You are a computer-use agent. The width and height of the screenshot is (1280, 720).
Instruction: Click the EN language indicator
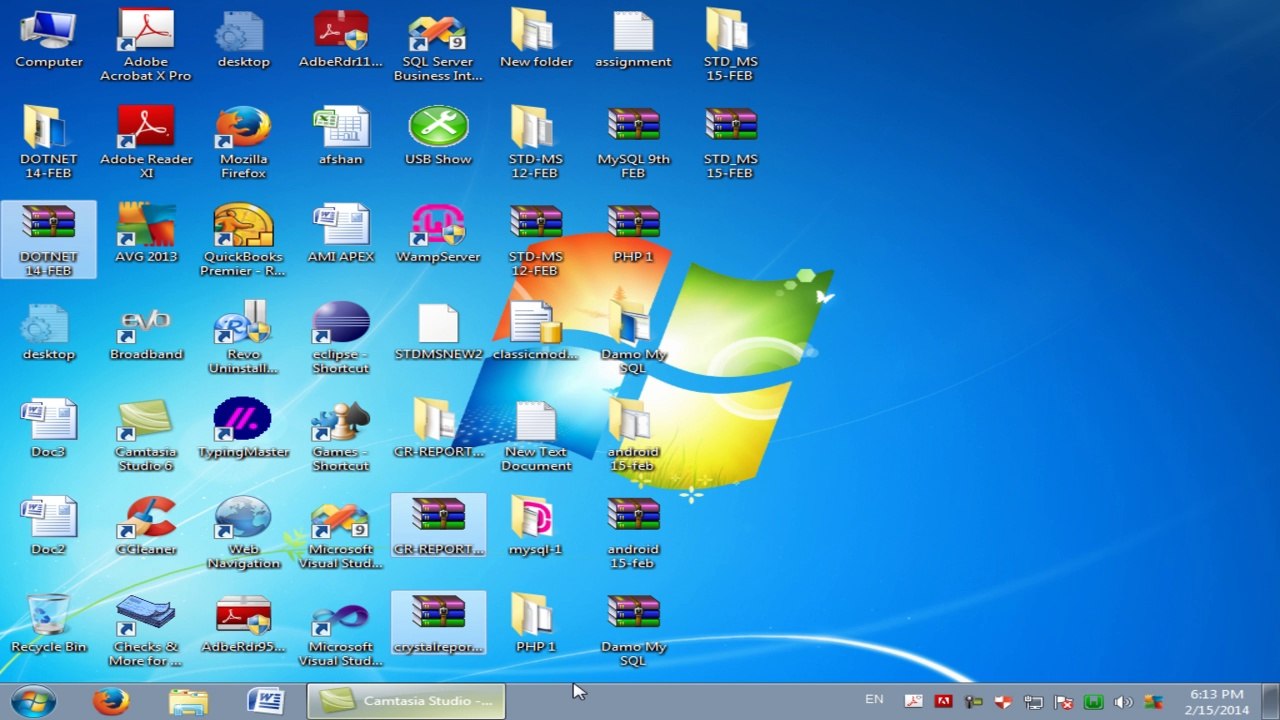coord(874,700)
